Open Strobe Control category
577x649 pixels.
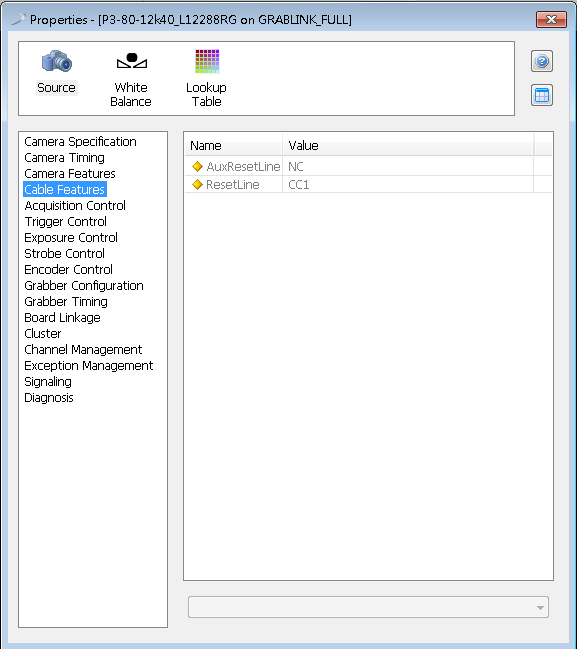click(64, 253)
